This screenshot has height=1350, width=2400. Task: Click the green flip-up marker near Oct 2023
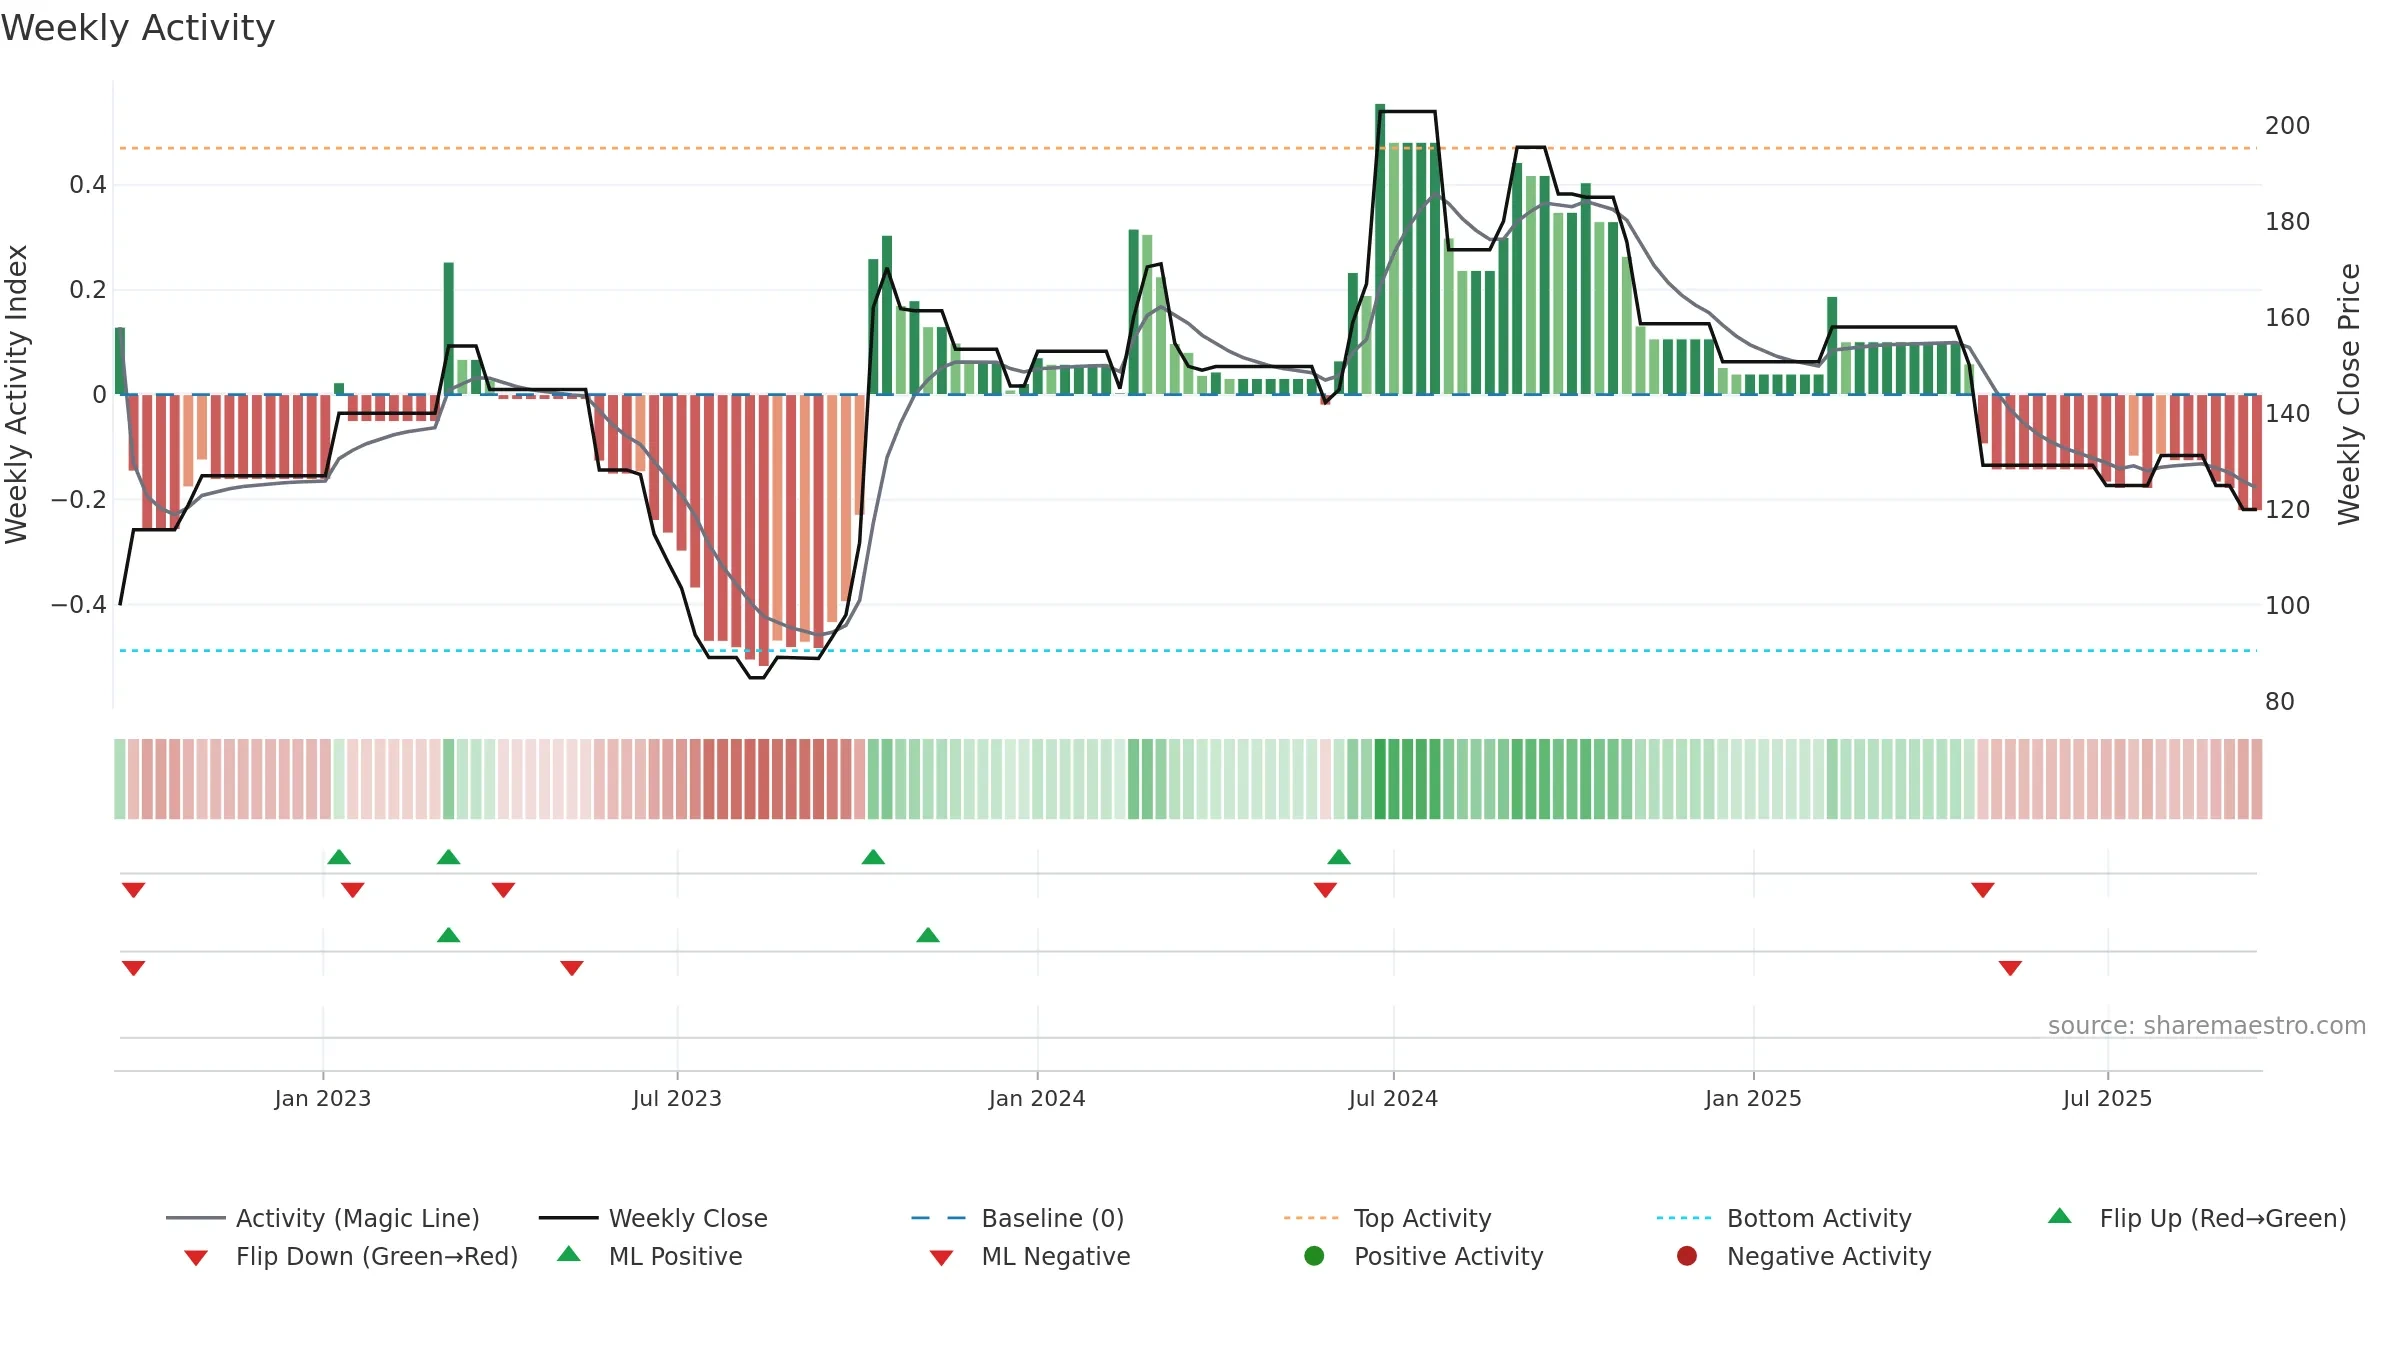pyautogui.click(x=873, y=857)
